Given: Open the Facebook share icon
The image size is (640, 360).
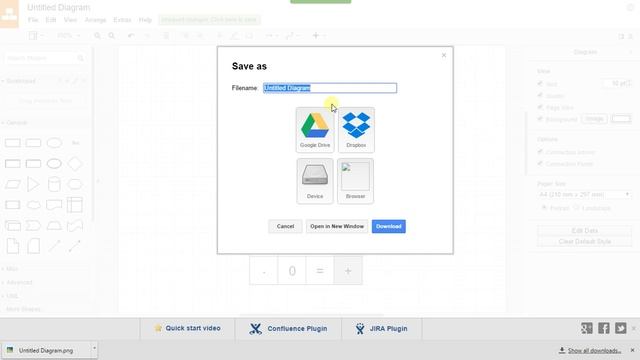Looking at the screenshot, I should 604,328.
